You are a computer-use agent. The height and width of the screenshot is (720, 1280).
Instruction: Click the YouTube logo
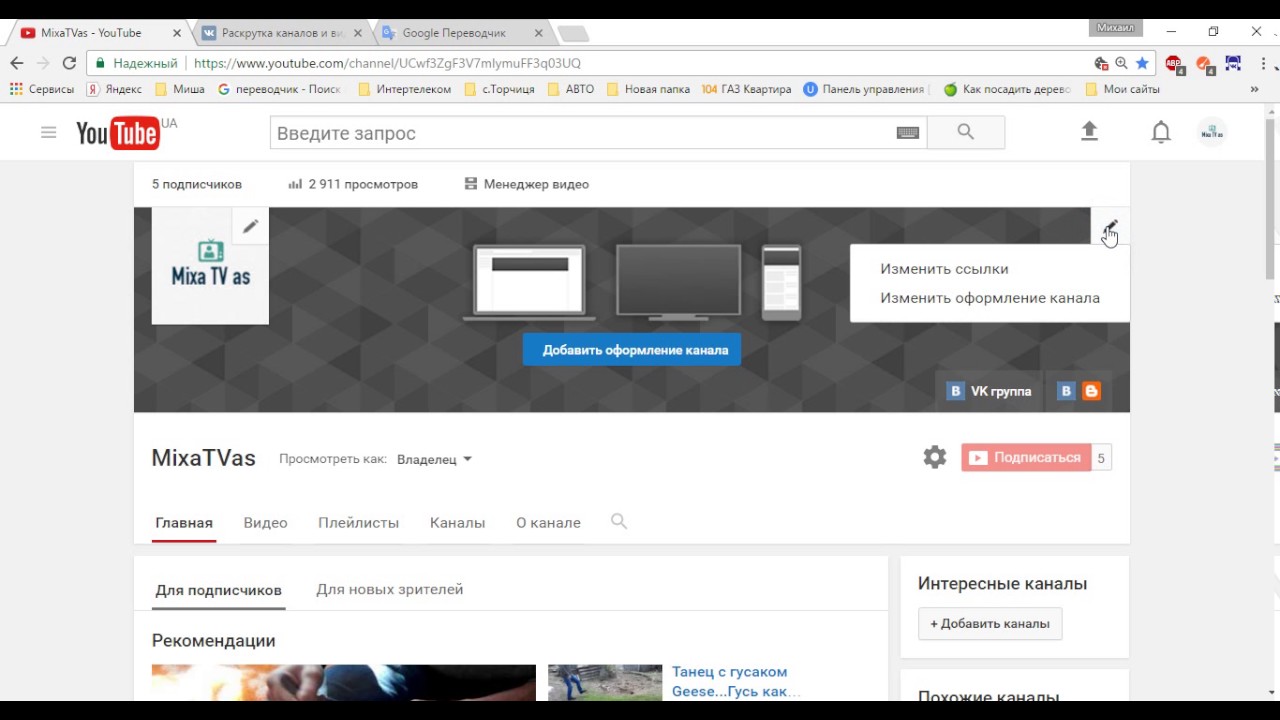point(119,133)
